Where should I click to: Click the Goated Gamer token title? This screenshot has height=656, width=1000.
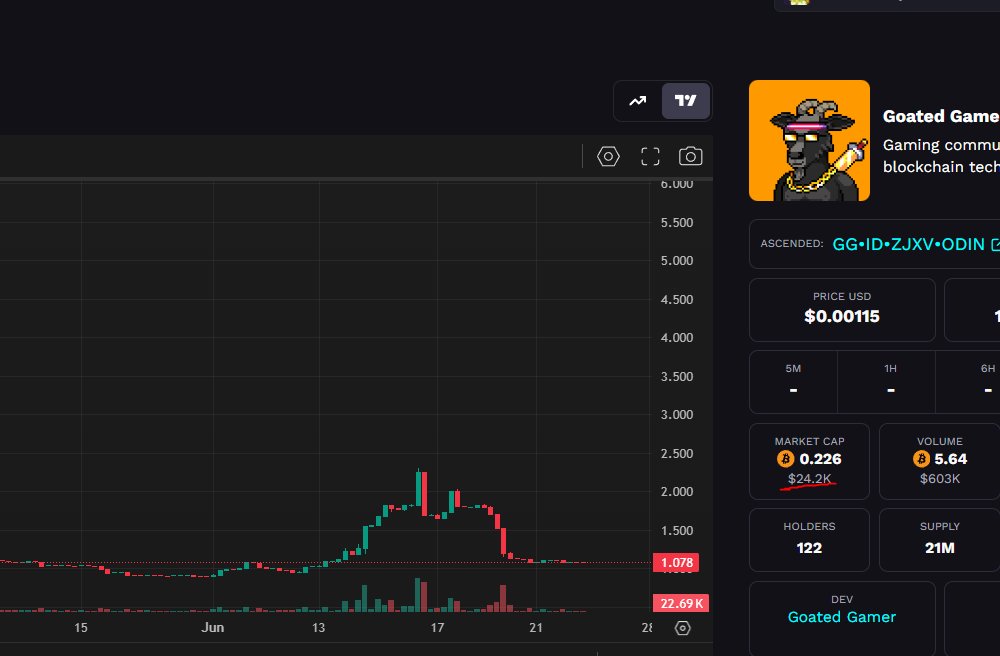click(941, 116)
